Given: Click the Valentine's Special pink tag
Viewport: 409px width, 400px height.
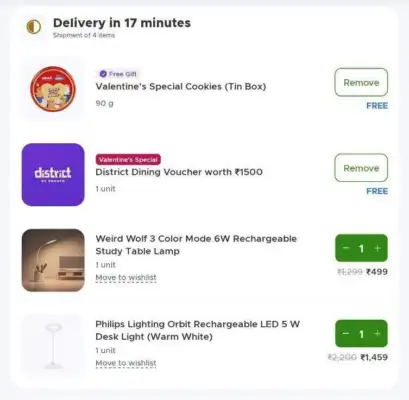Looking at the screenshot, I should tap(128, 159).
